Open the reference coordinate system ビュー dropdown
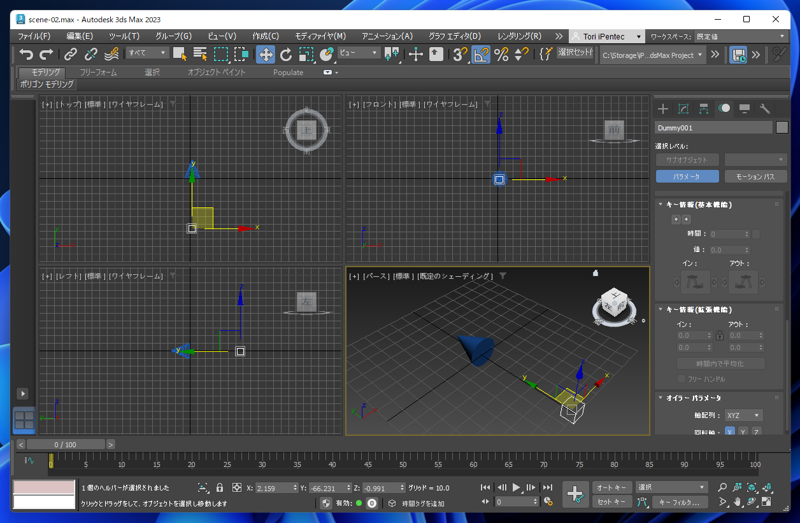Screen dimensions: 800x523 click(358, 53)
